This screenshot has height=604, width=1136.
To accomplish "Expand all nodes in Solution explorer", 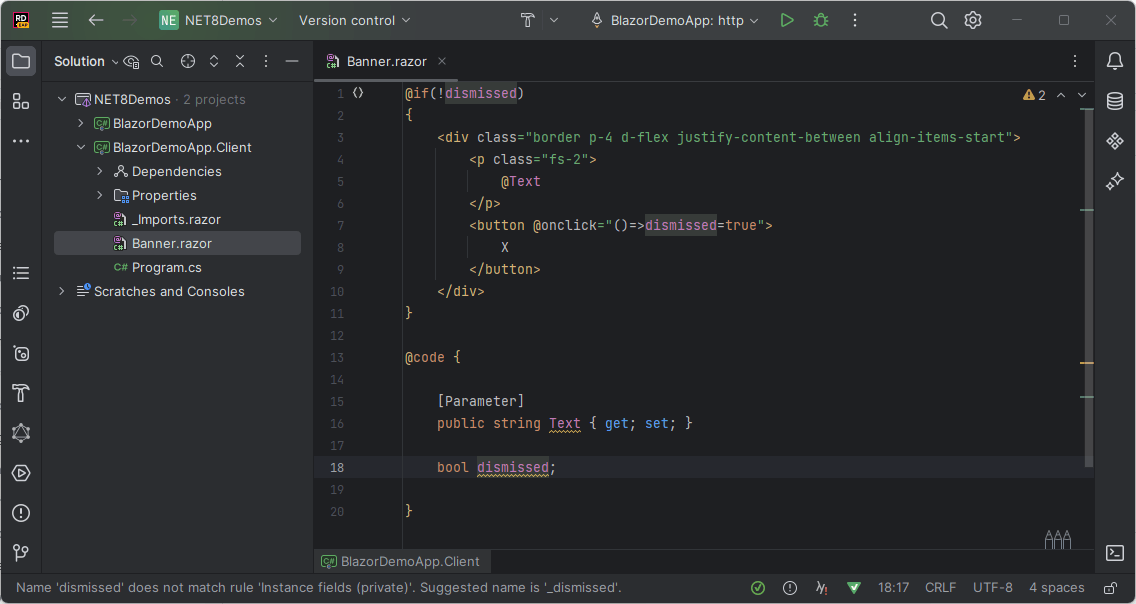I will [214, 62].
